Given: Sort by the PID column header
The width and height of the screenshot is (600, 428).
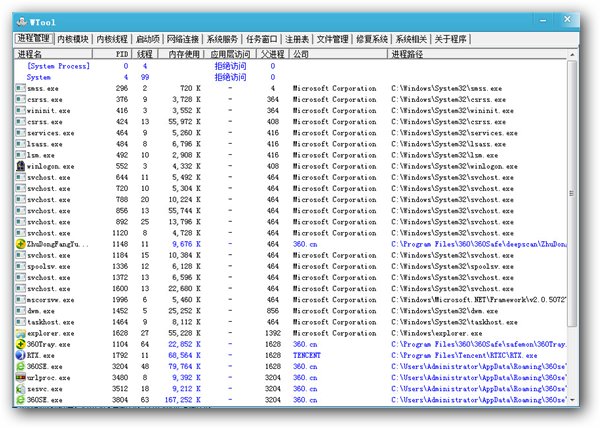Looking at the screenshot, I should pyautogui.click(x=112, y=54).
